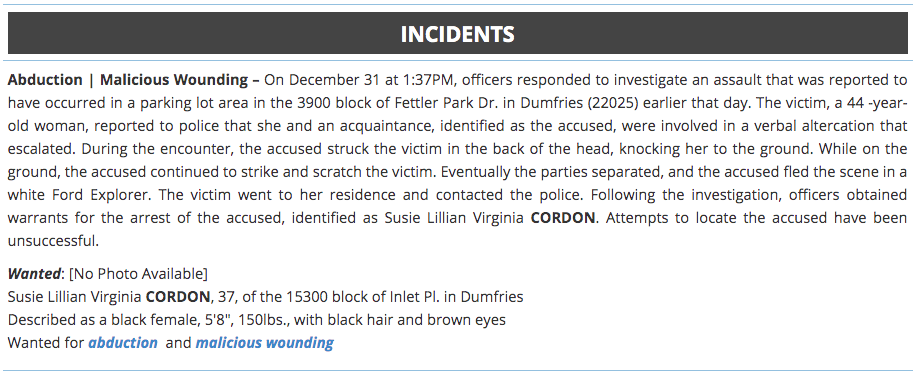Click bold CORDON in the incident paragraph
The image size is (918, 371).
pos(563,218)
